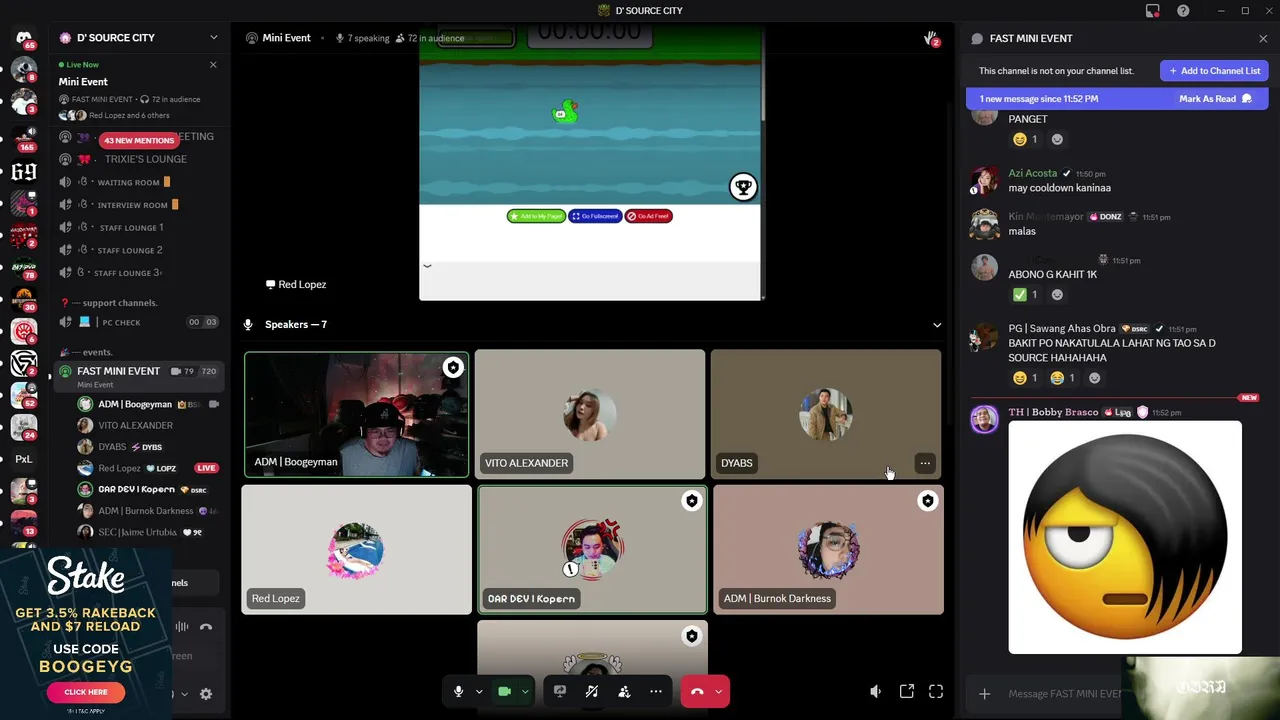Join the INTERVIEW ROOM voice channel
This screenshot has width=1280, height=720.
pyautogui.click(x=137, y=205)
